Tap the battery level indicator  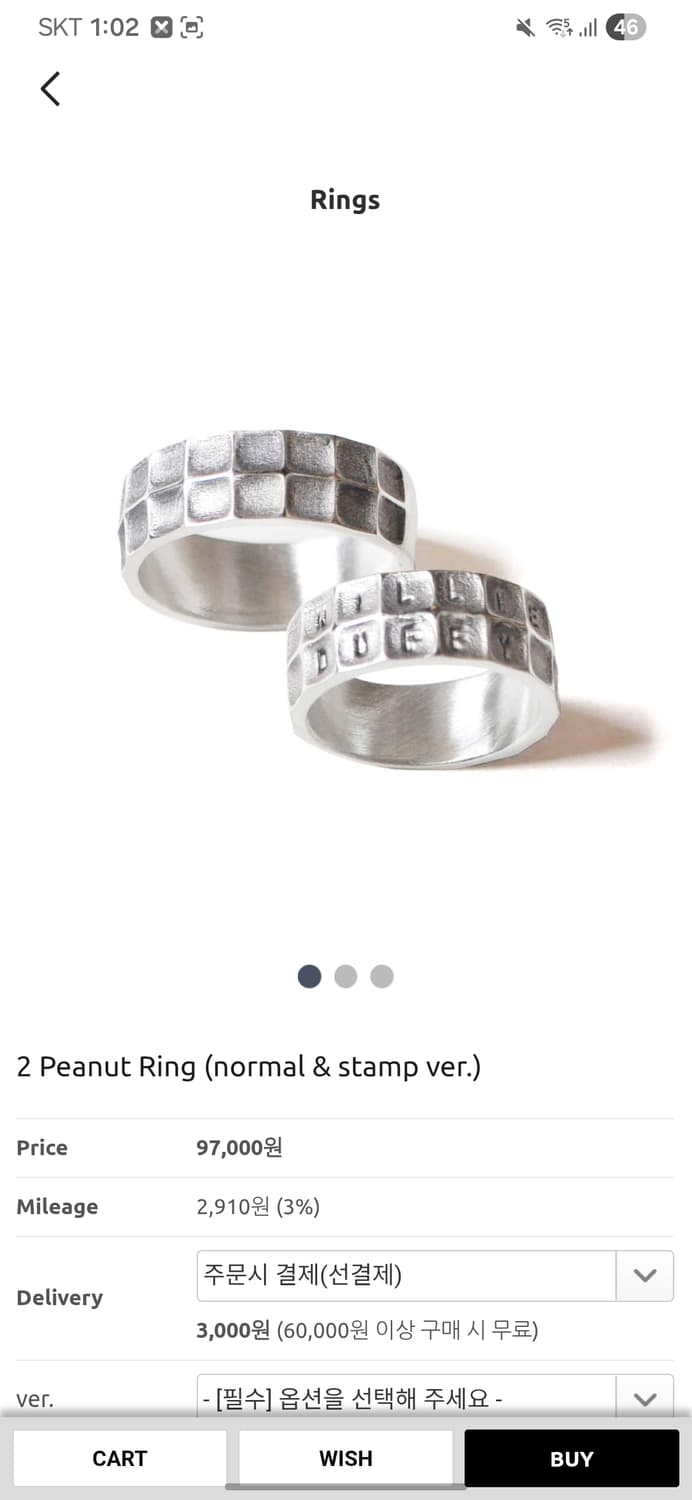626,28
